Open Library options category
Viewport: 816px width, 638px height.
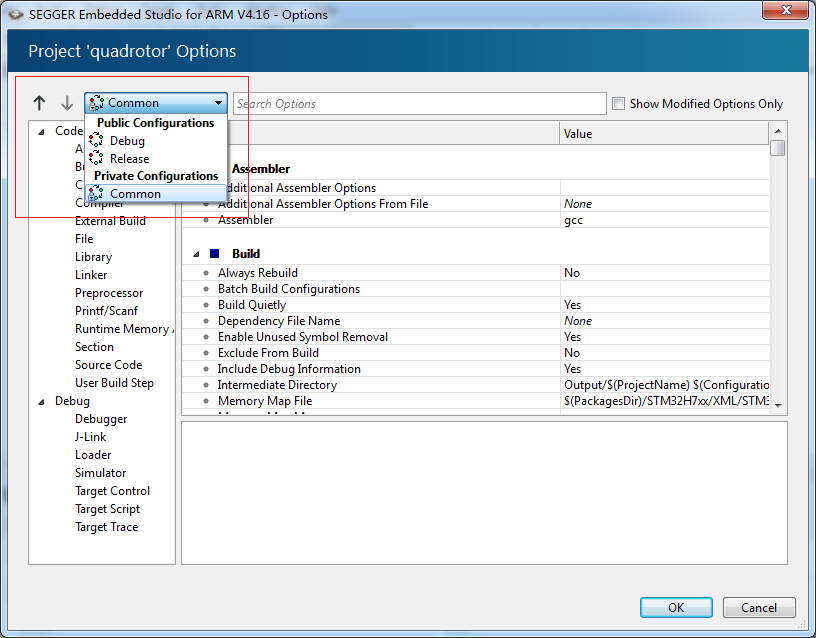tap(93, 257)
